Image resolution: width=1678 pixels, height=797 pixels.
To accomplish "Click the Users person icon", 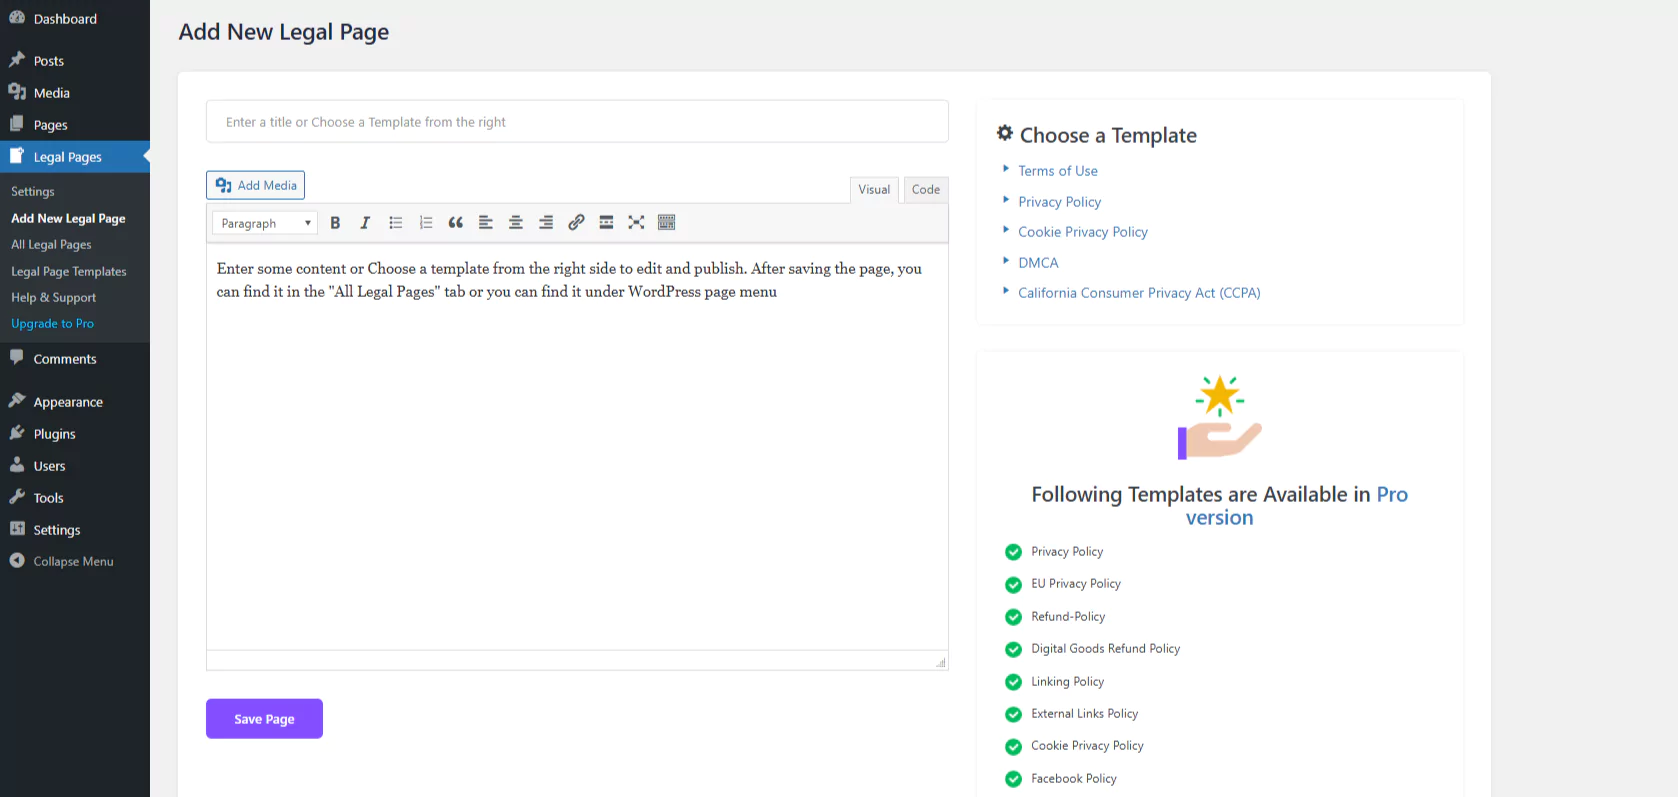I will coord(17,465).
